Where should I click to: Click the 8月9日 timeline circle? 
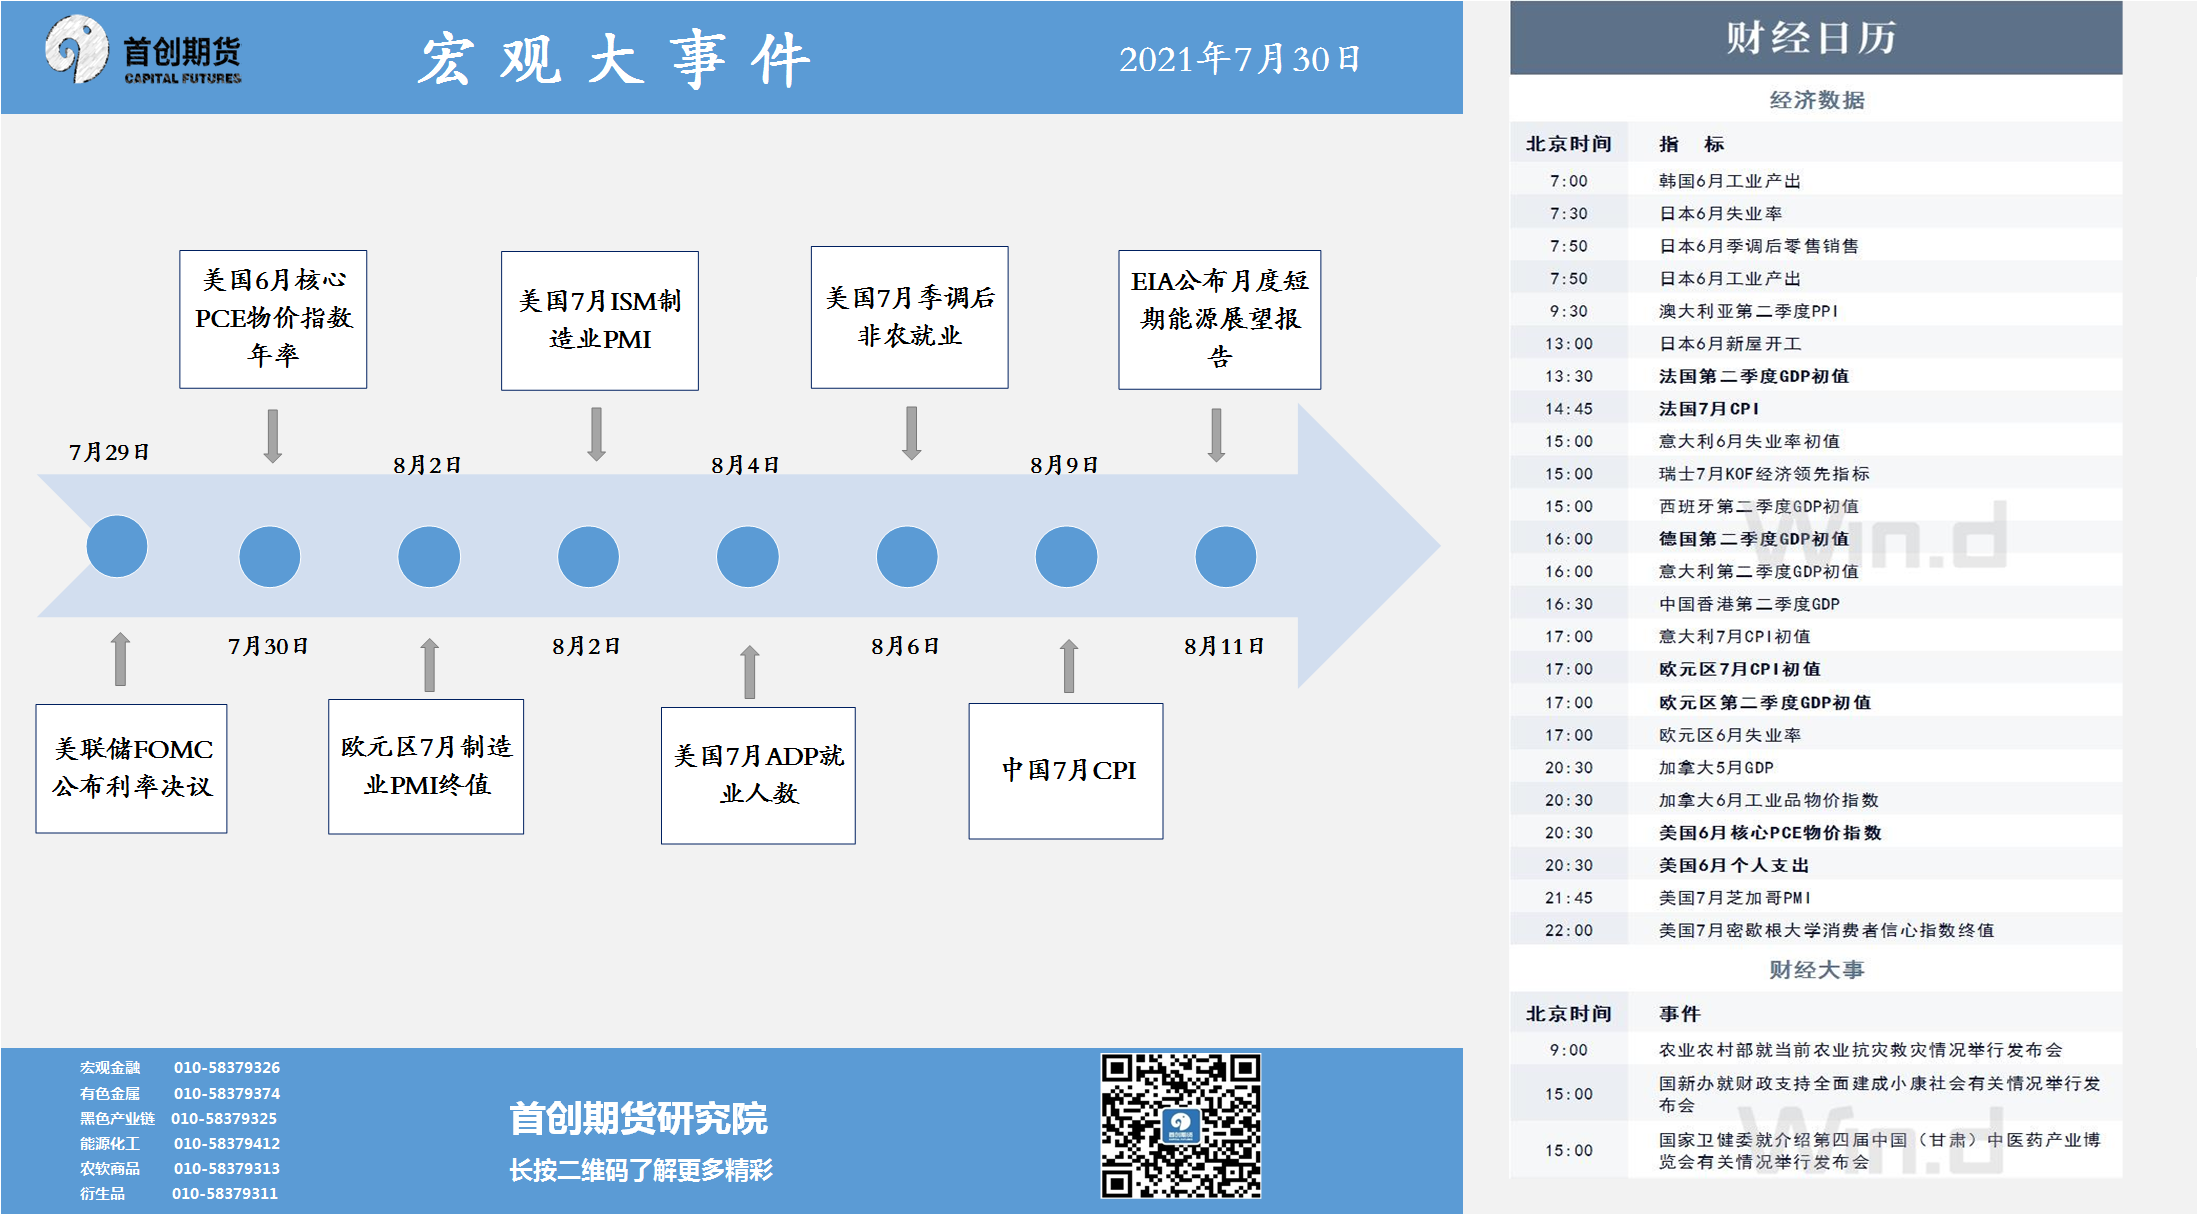(x=1066, y=556)
